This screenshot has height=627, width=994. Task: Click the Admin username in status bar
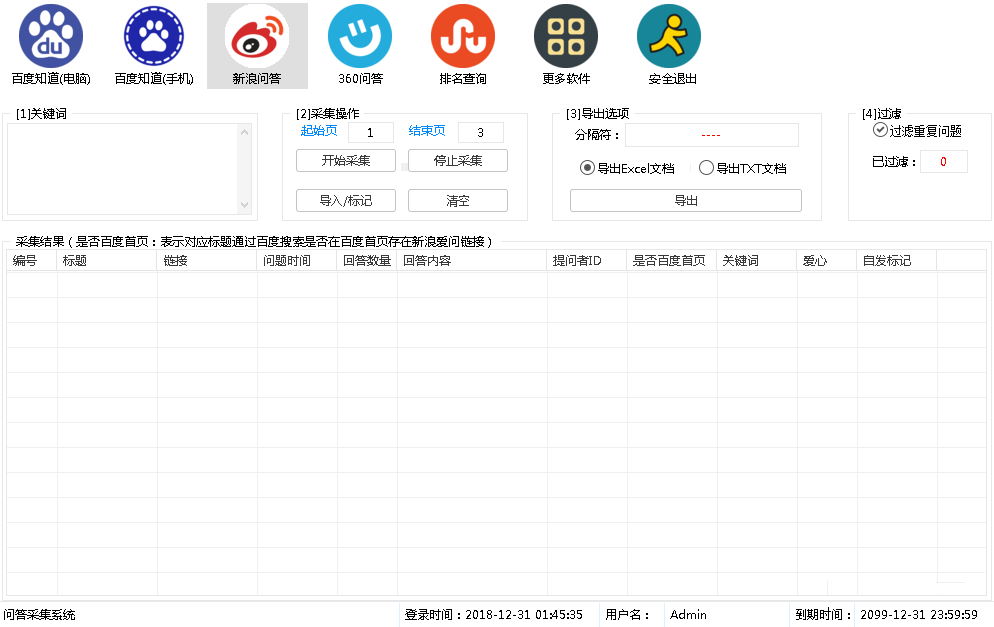tap(688, 615)
